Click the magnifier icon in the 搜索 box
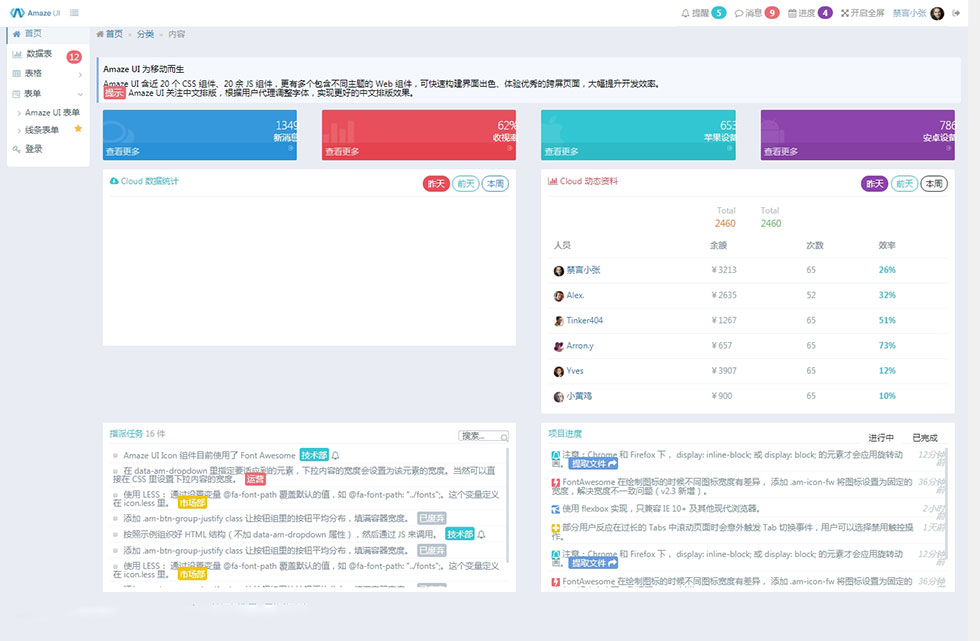The height and width of the screenshot is (641, 980). tap(504, 437)
